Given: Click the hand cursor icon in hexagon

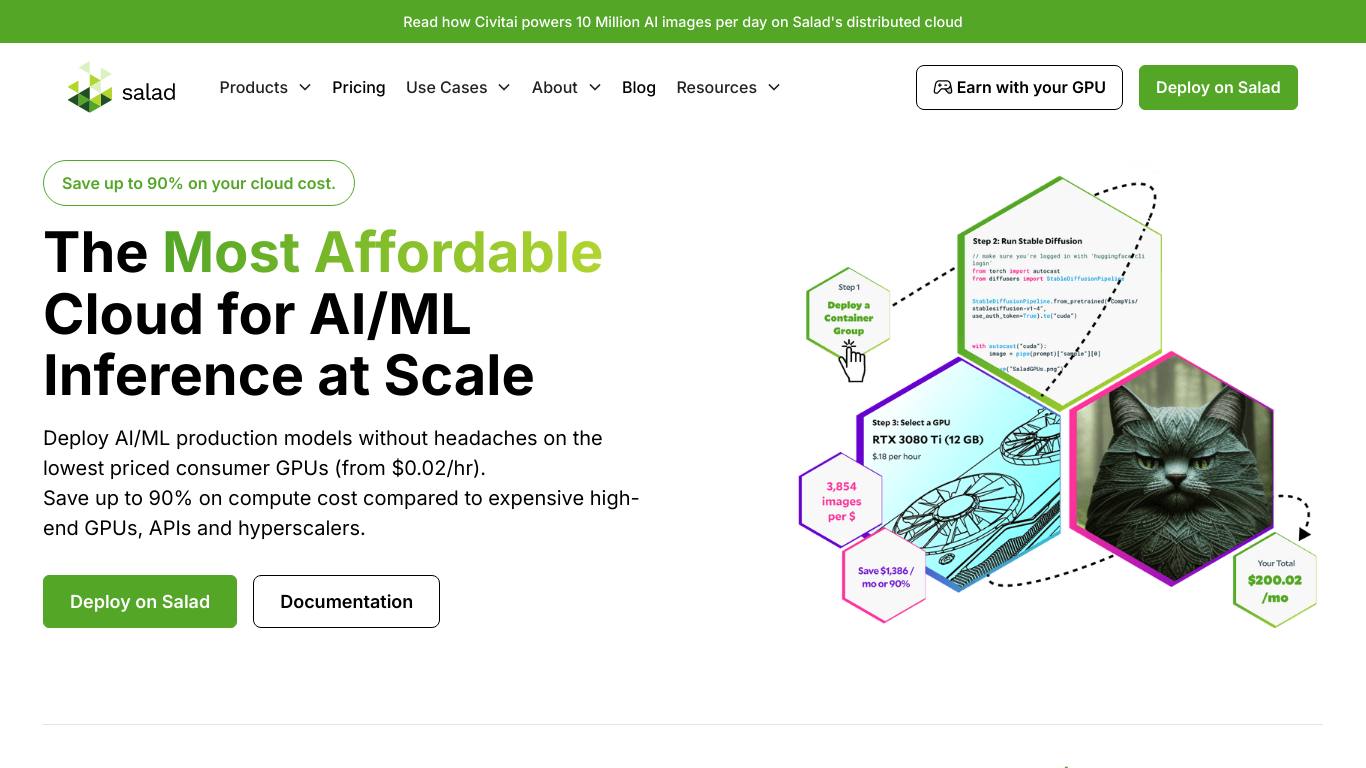Looking at the screenshot, I should point(852,361).
